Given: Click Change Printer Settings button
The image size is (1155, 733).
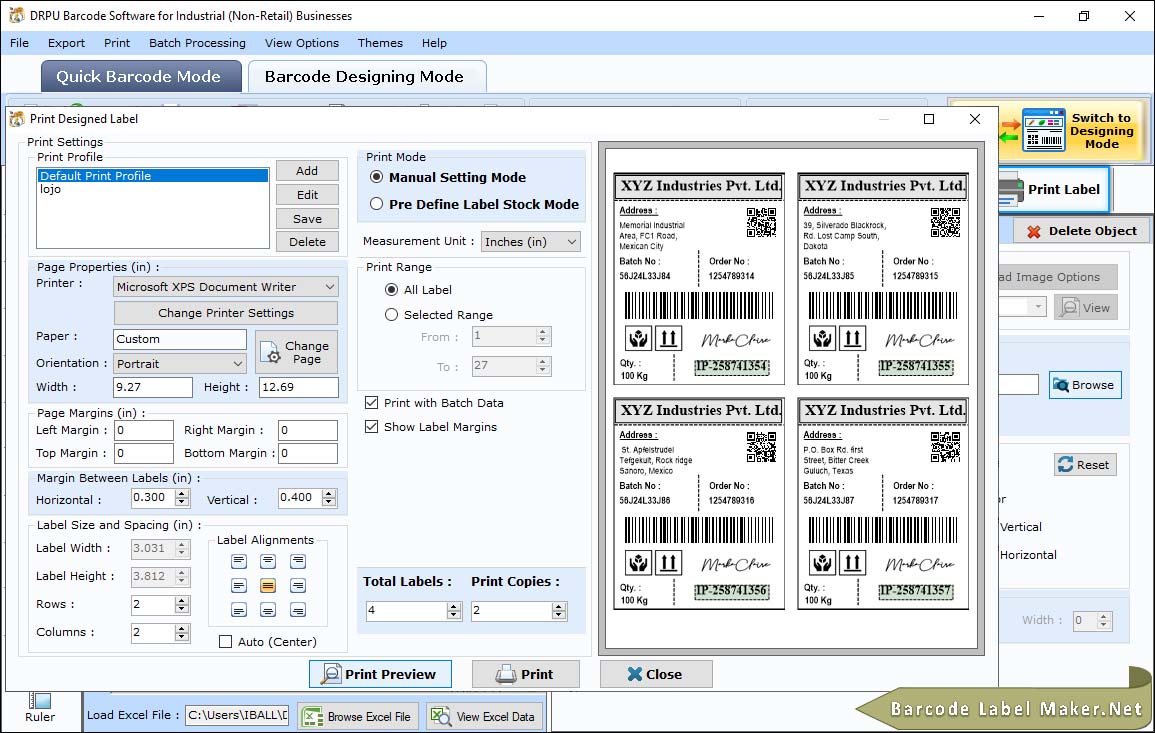Looking at the screenshot, I should [225, 313].
